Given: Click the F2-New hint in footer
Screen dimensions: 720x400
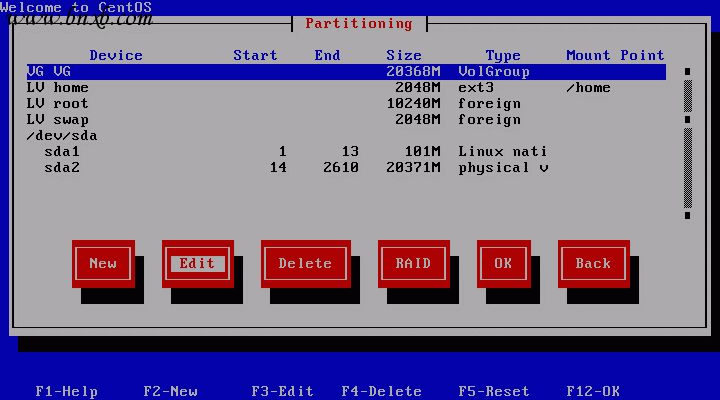Looking at the screenshot, I should (170, 392).
